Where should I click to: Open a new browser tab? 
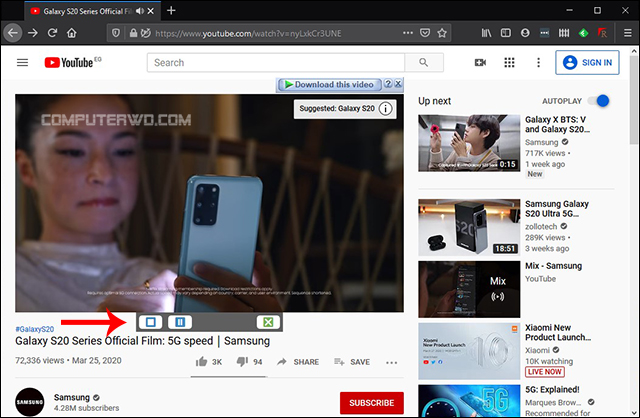[x=171, y=11]
